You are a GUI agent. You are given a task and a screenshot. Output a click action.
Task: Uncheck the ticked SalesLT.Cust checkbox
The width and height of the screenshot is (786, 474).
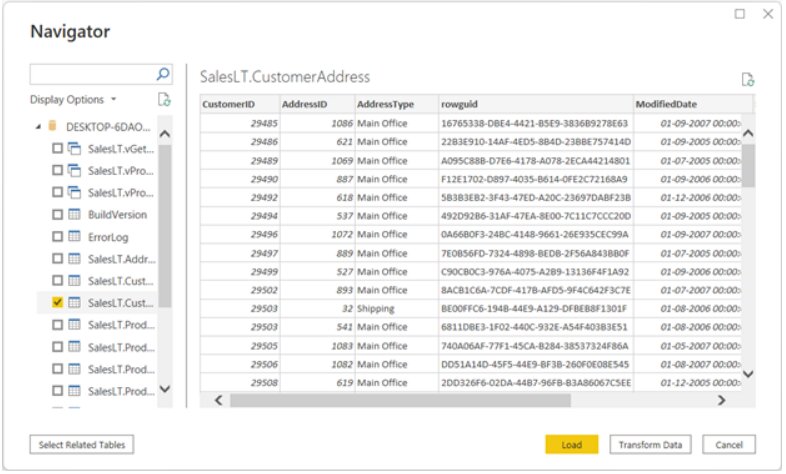pos(58,303)
